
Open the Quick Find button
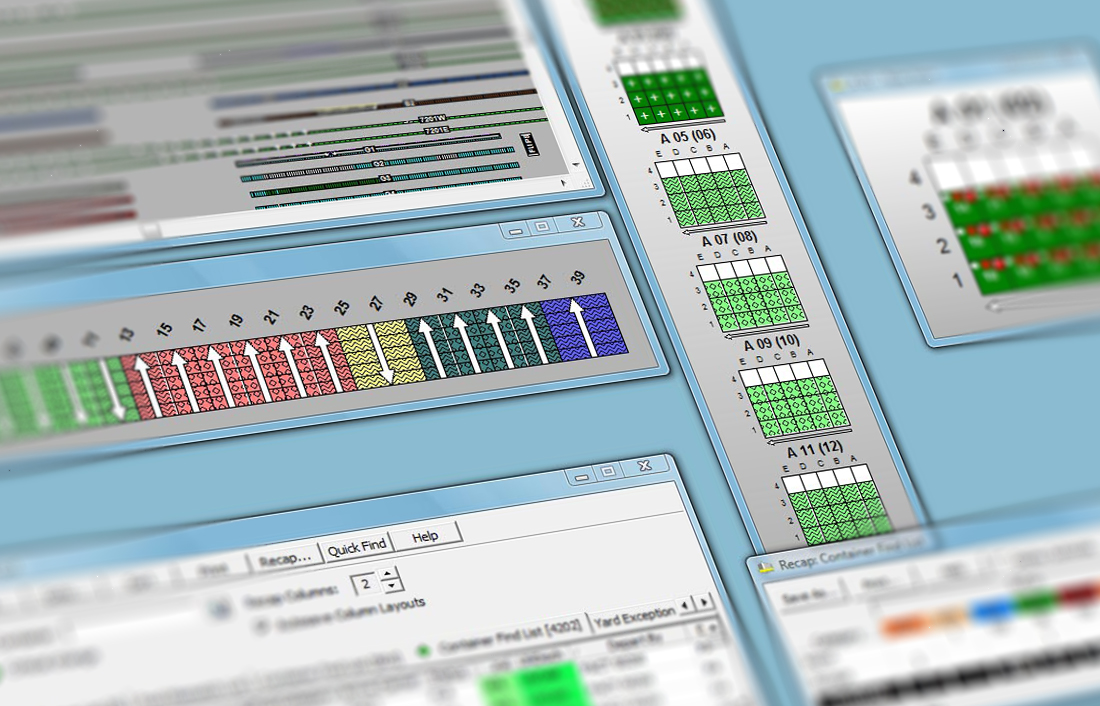click(x=356, y=547)
